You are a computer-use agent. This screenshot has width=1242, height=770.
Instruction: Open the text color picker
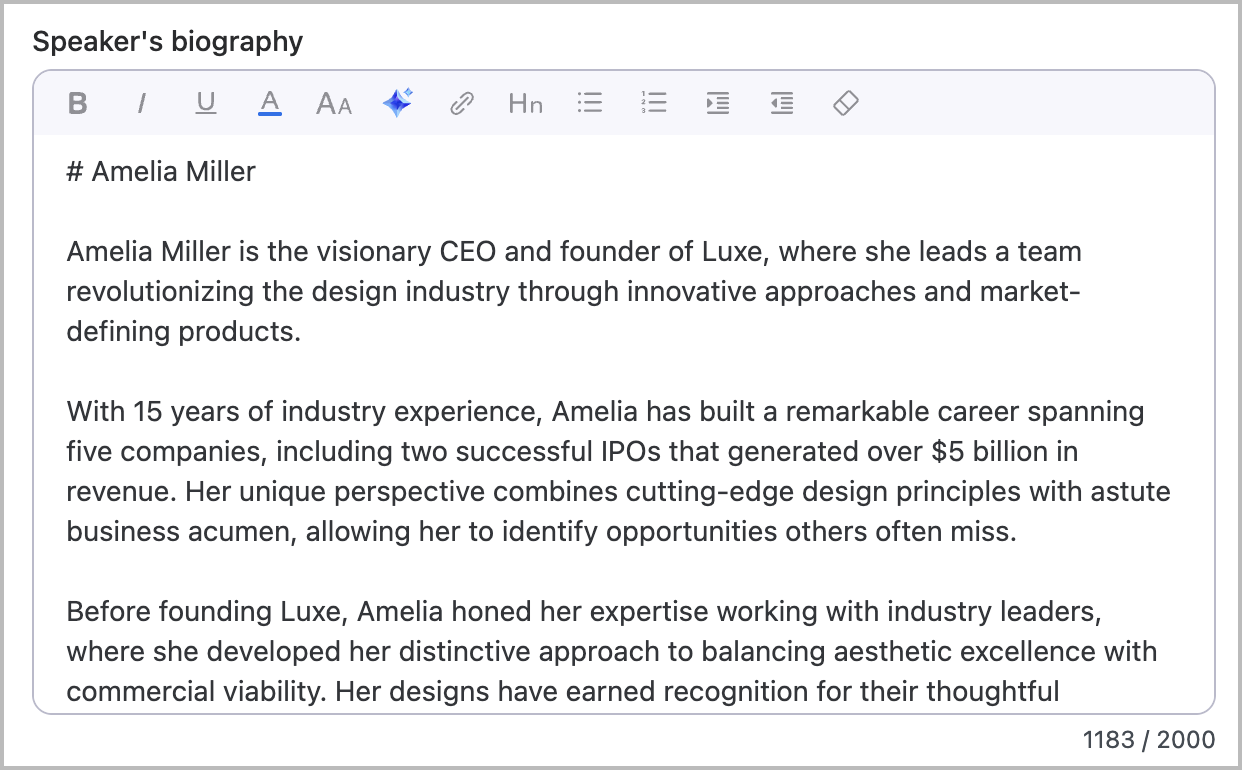point(269,103)
